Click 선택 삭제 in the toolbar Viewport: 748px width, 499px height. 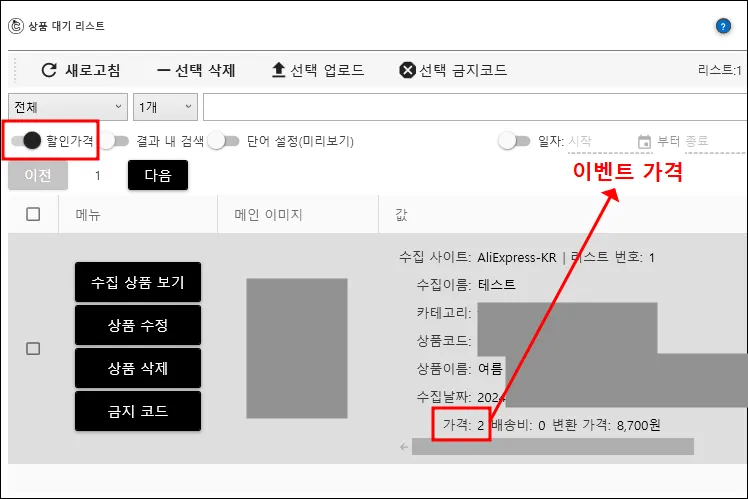pyautogui.click(x=196, y=70)
